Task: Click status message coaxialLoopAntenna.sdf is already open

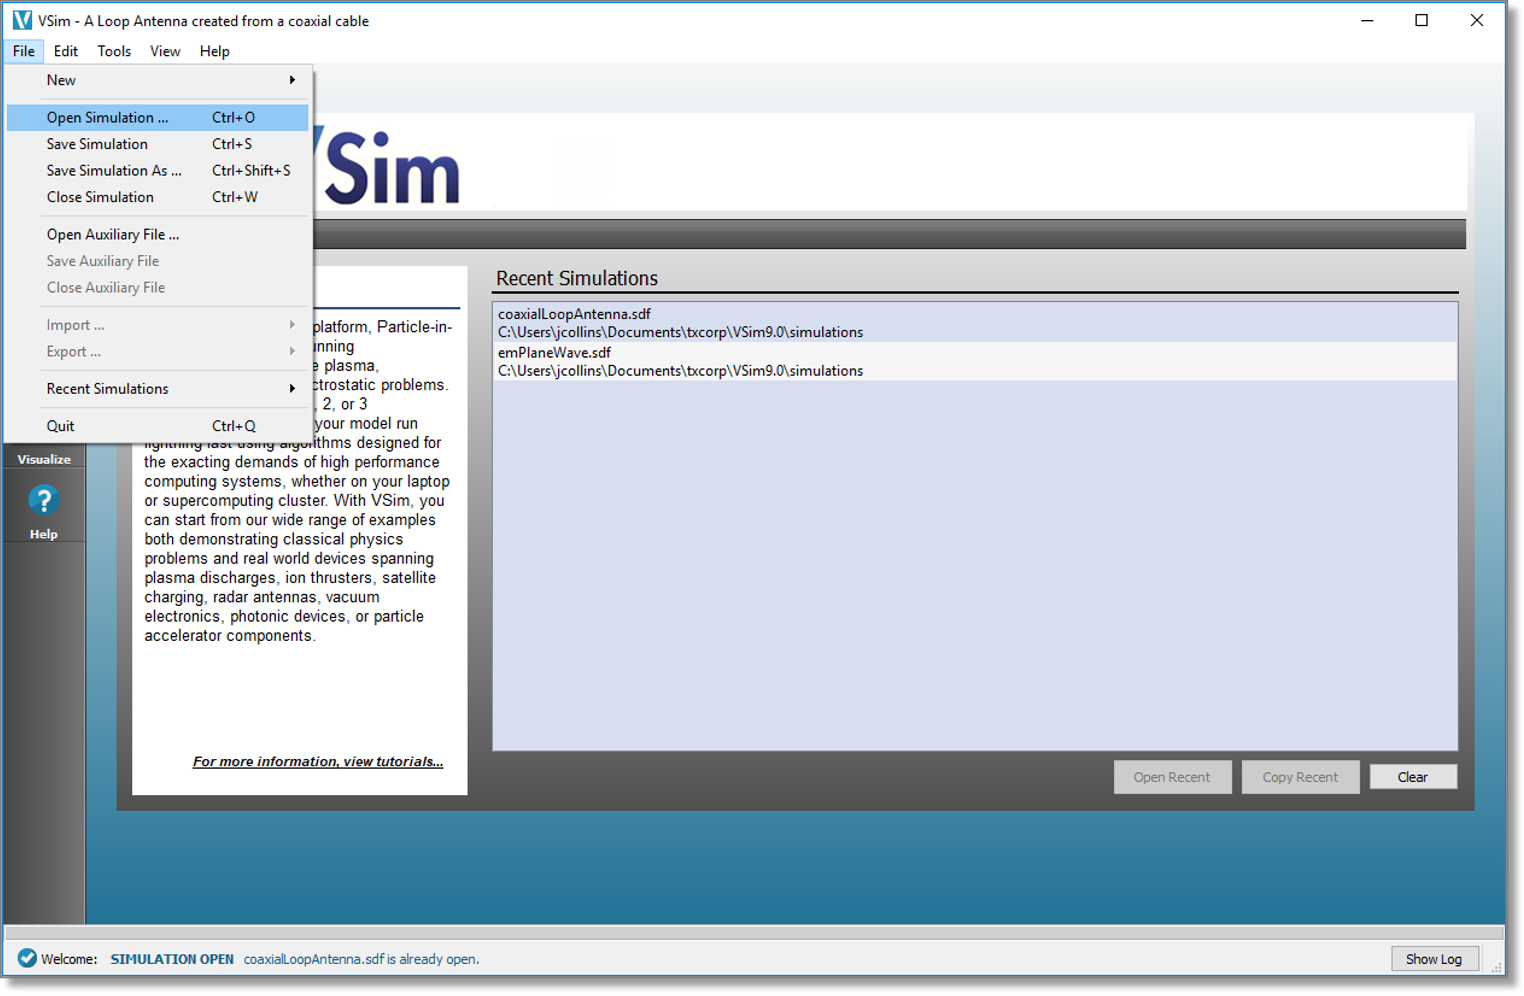Action: tap(361, 959)
